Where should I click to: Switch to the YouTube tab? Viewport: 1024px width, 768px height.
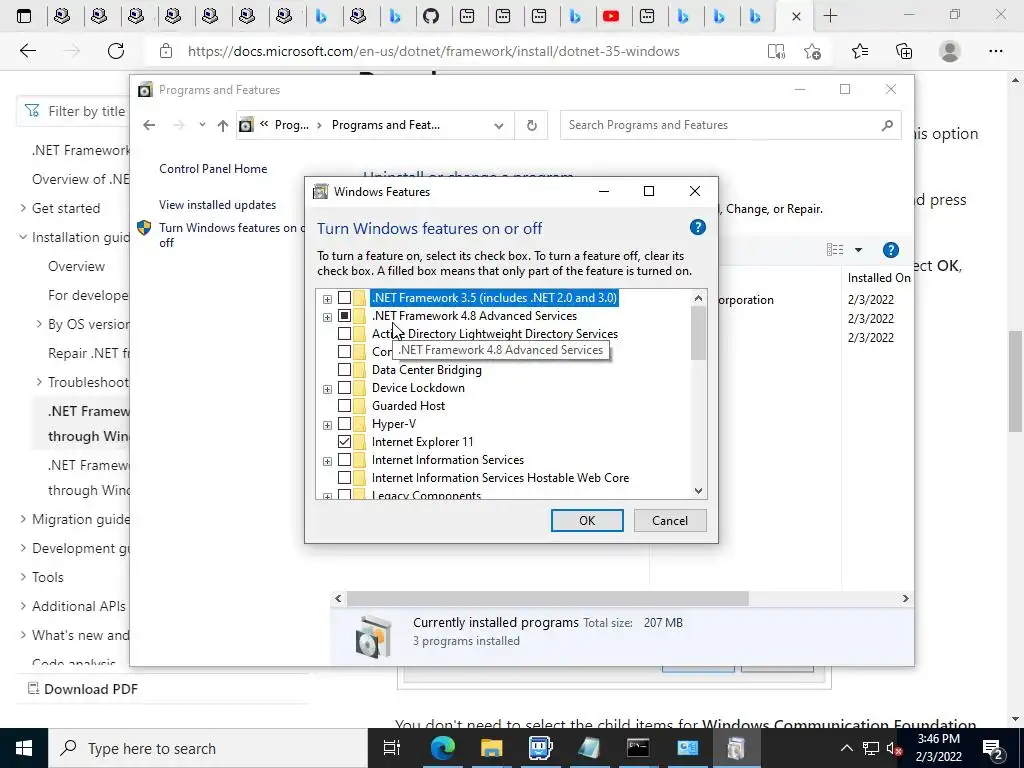(611, 16)
